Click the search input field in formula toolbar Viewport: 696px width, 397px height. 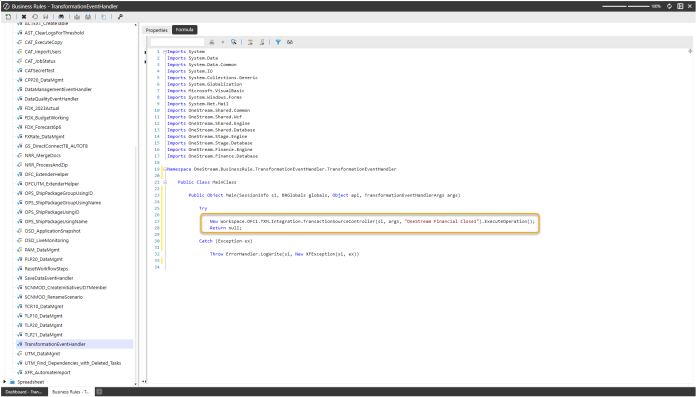pos(177,42)
